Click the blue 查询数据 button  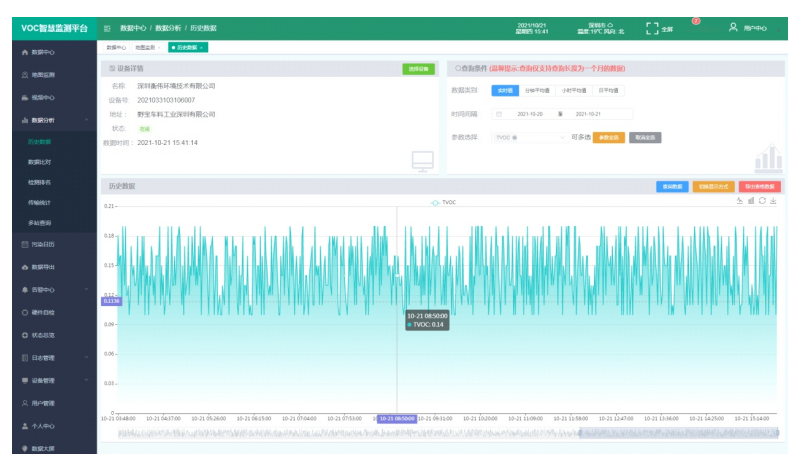[672, 186]
